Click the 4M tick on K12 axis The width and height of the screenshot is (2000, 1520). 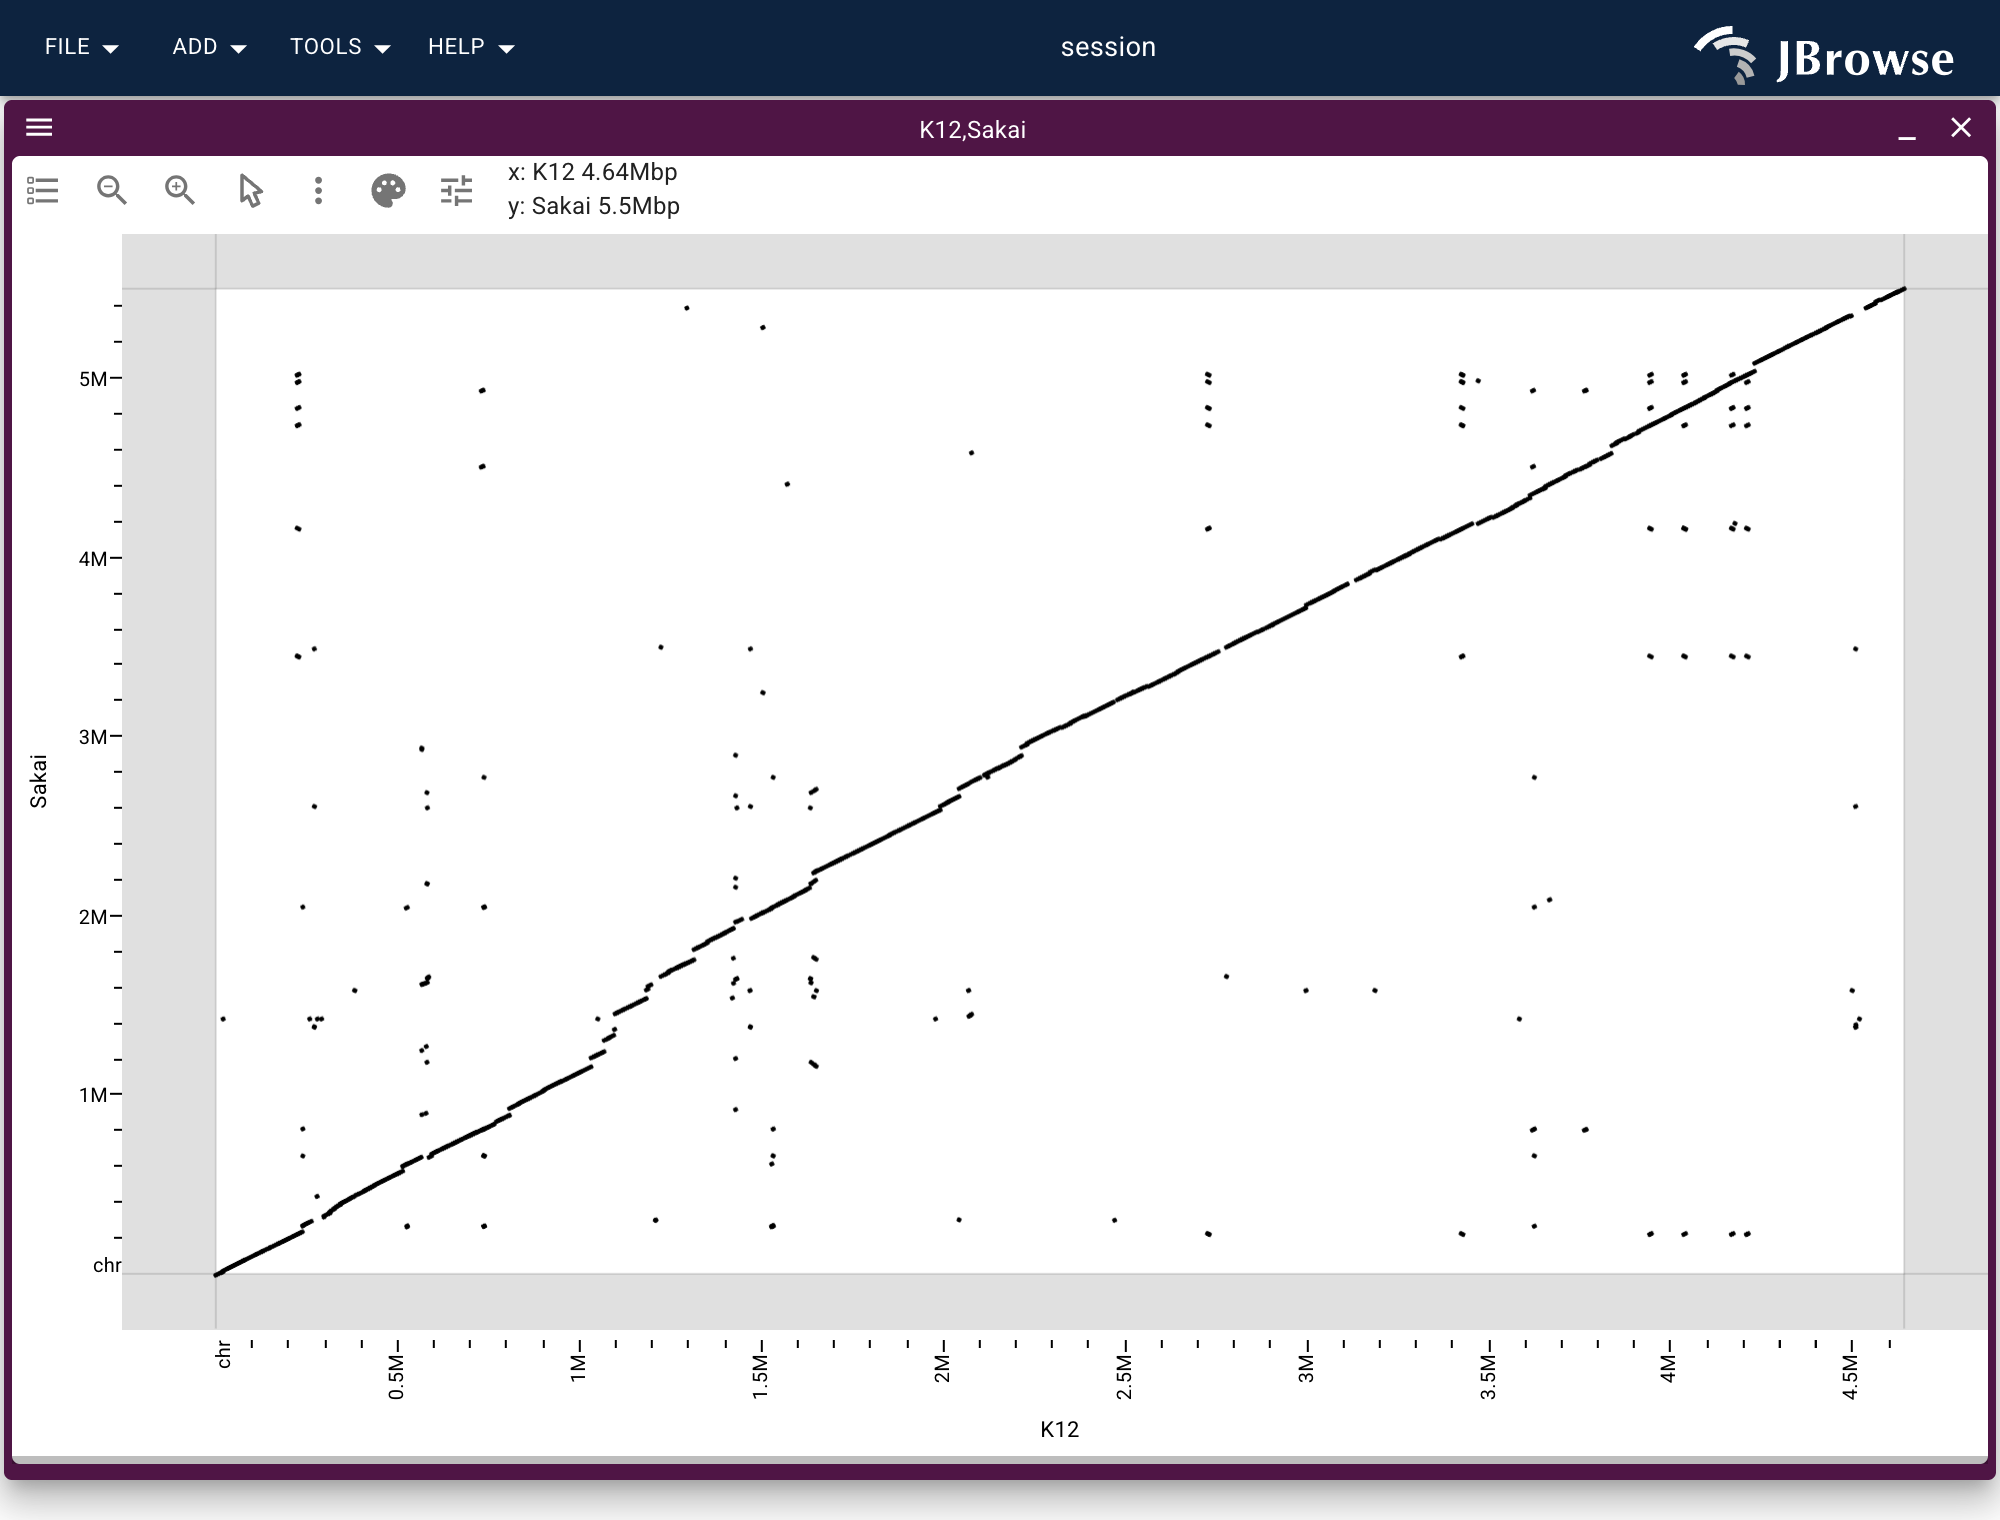click(x=1668, y=1369)
